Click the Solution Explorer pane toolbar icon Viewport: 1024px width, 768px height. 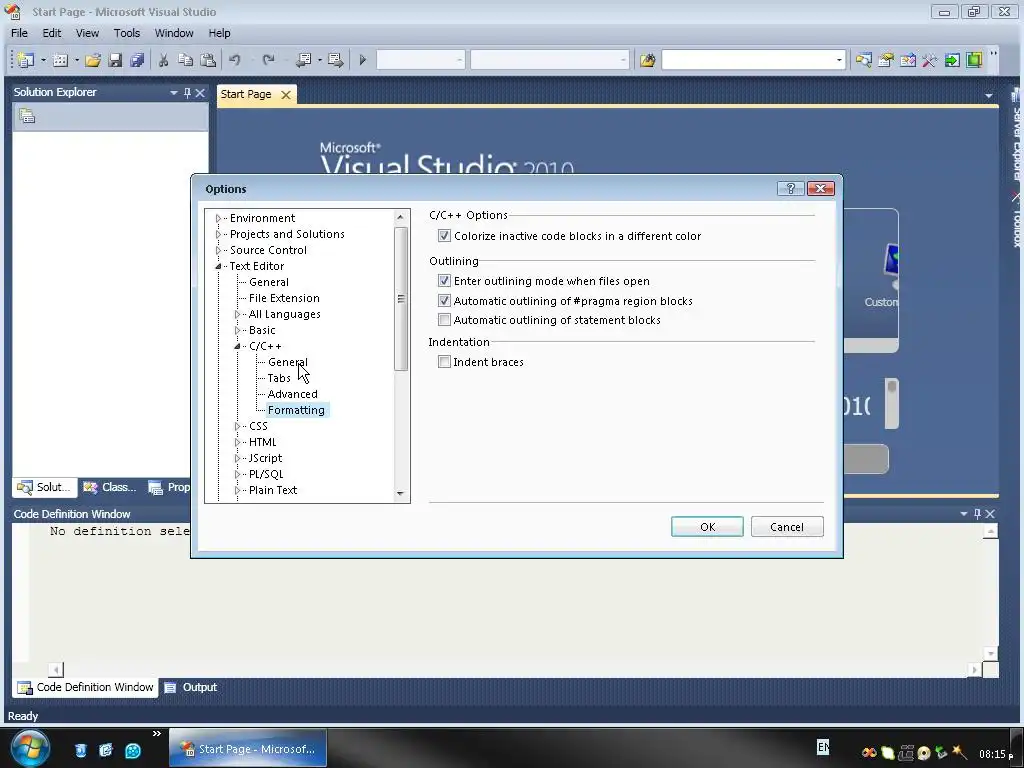click(27, 116)
